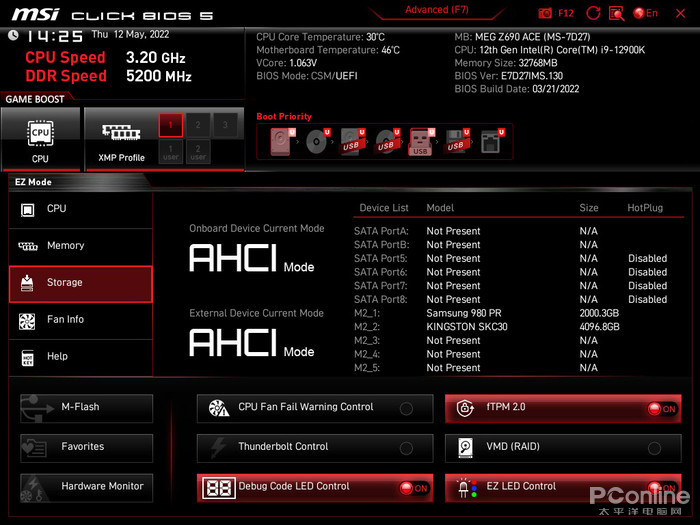Open the Help tab

(x=81, y=357)
